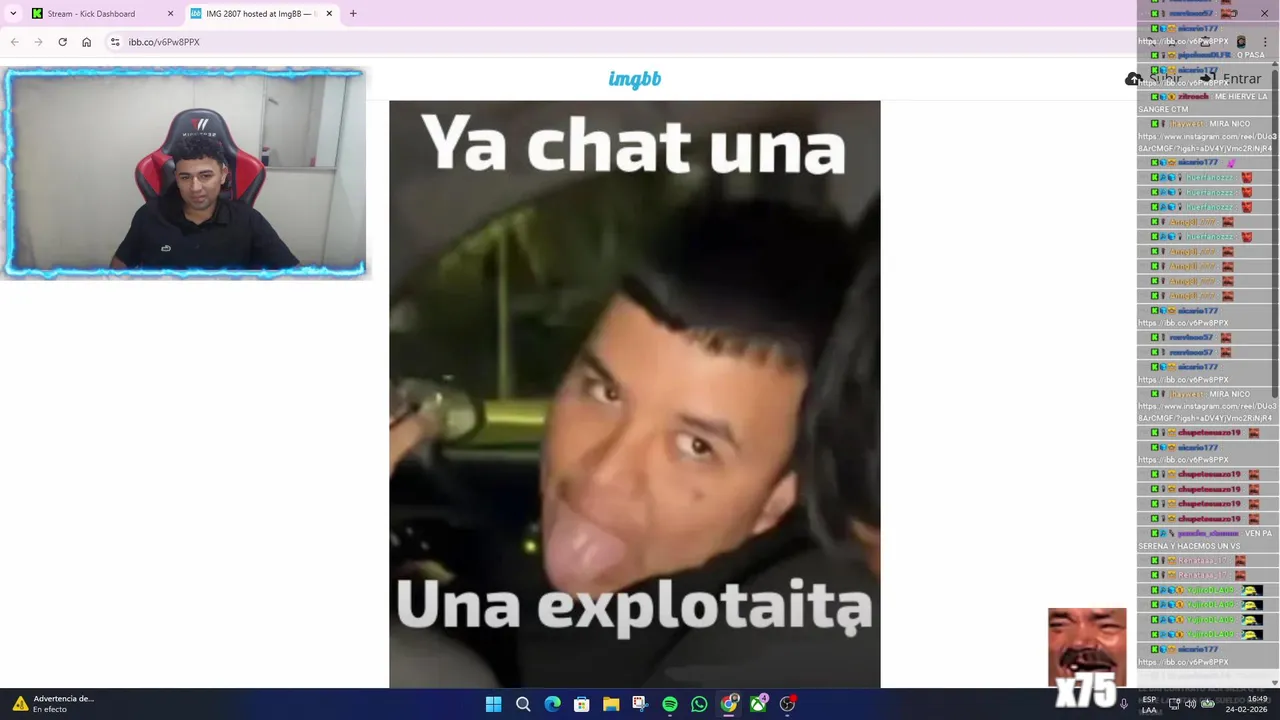Open Windows taskbar Search
Screen dimensions: 1280x720
coord(523,704)
